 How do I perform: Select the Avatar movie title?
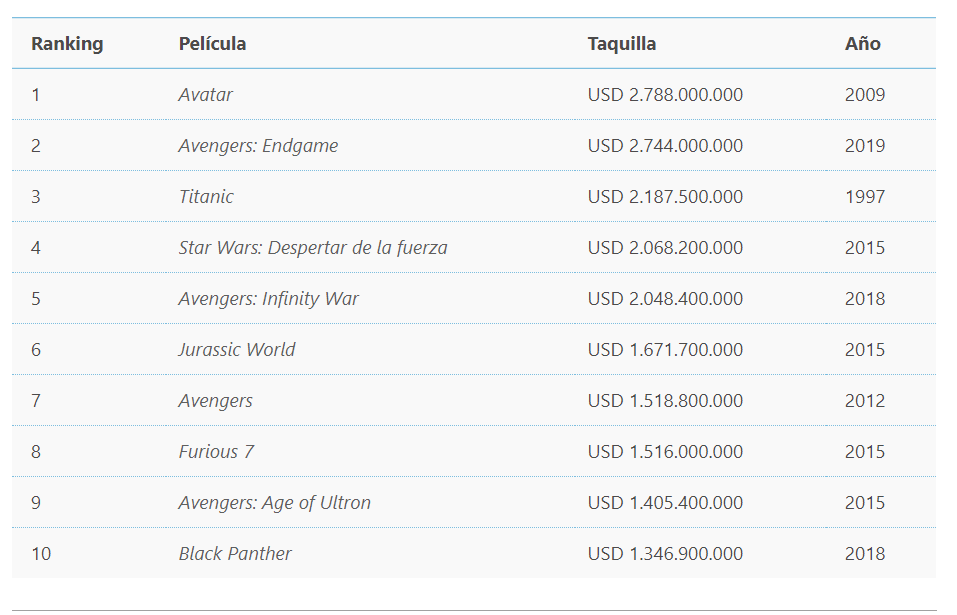(x=205, y=95)
